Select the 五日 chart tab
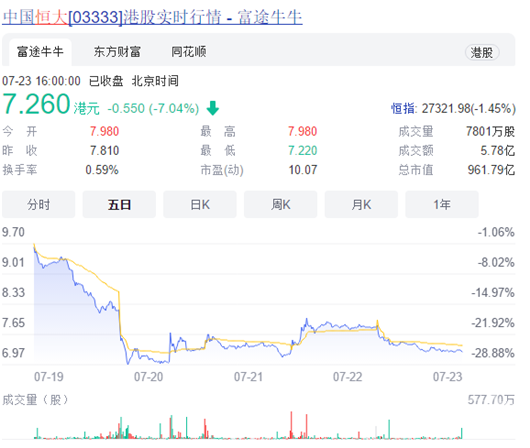This screenshot has height=448, width=530. pos(119,205)
